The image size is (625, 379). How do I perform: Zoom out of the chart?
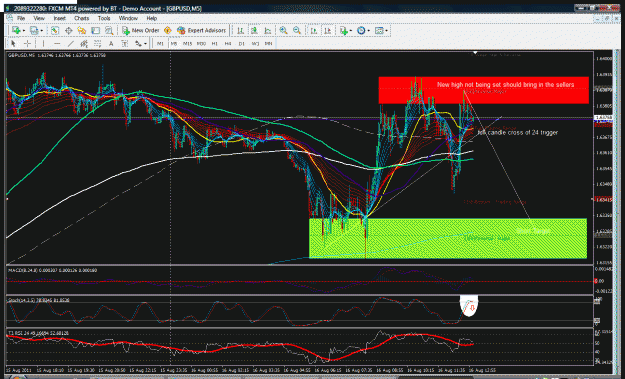[297, 30]
